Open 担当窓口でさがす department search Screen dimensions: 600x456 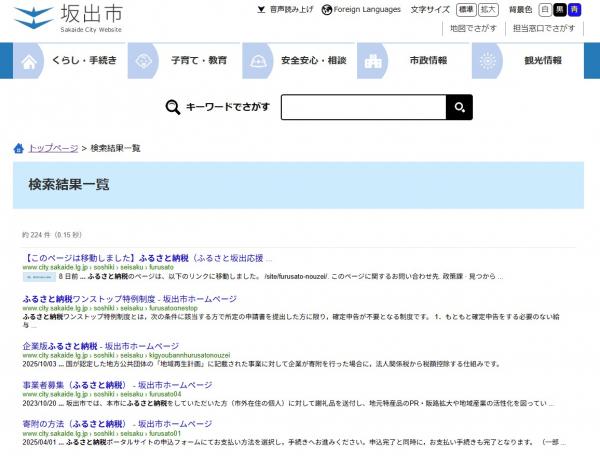pos(544,28)
